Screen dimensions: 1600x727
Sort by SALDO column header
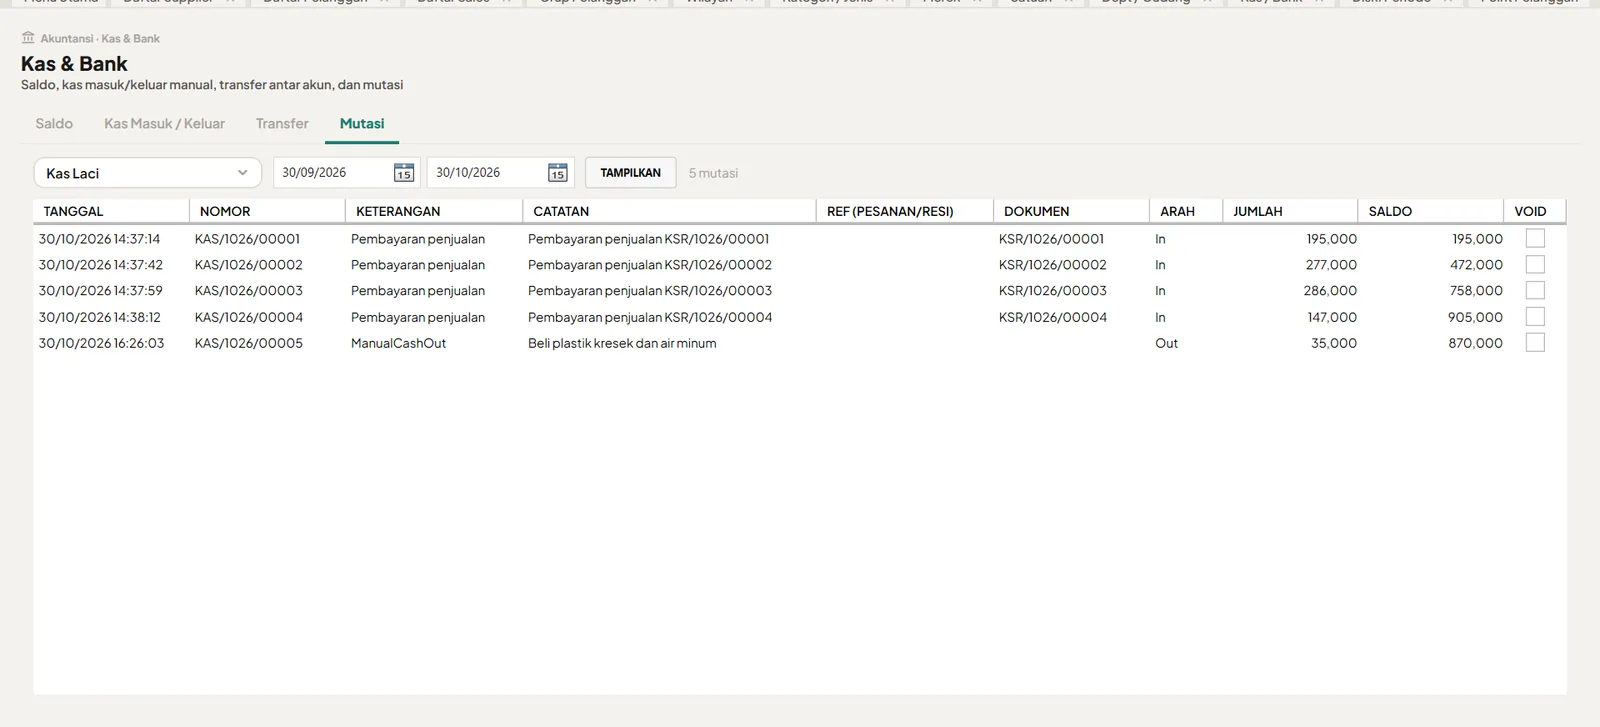[x=1430, y=211]
